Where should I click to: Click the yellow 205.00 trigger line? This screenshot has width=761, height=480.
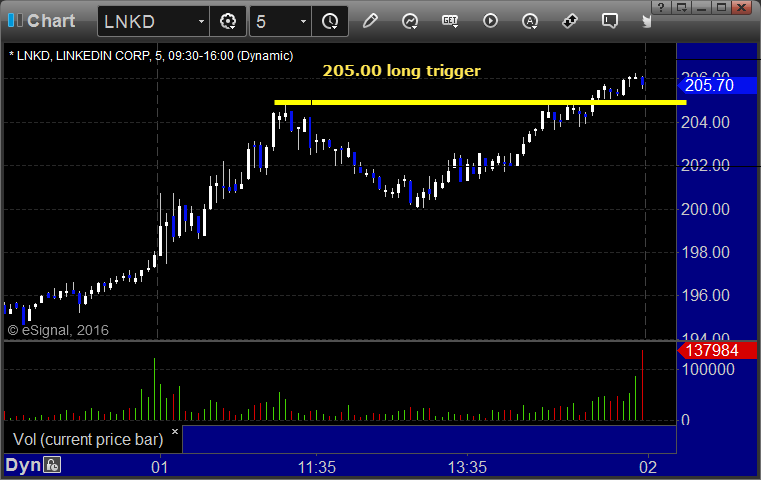point(480,102)
